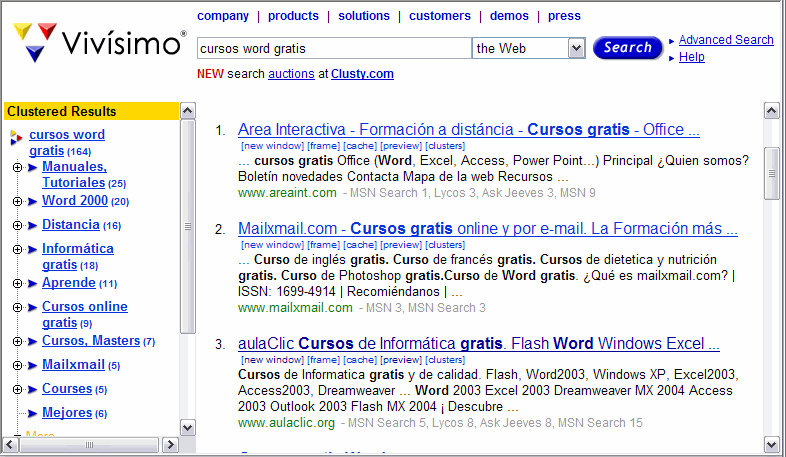Image resolution: width=786 pixels, height=457 pixels.
Task: Open the customers menu
Action: [x=440, y=16]
